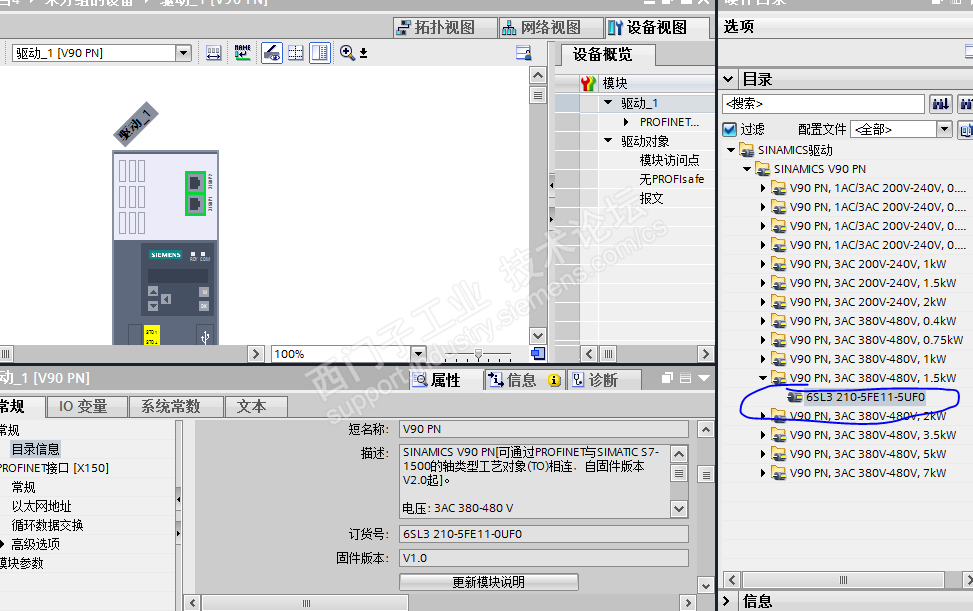Click the float inspector window icon

tap(667, 378)
